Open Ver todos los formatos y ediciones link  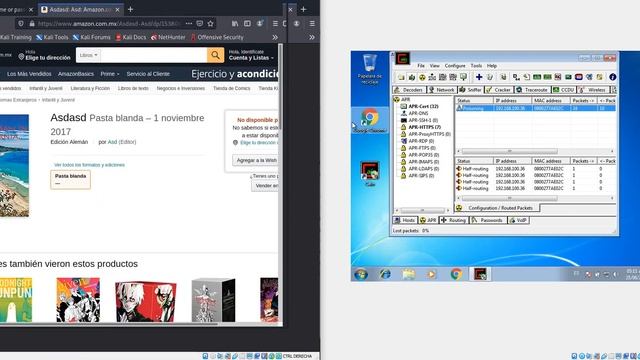click(x=89, y=165)
